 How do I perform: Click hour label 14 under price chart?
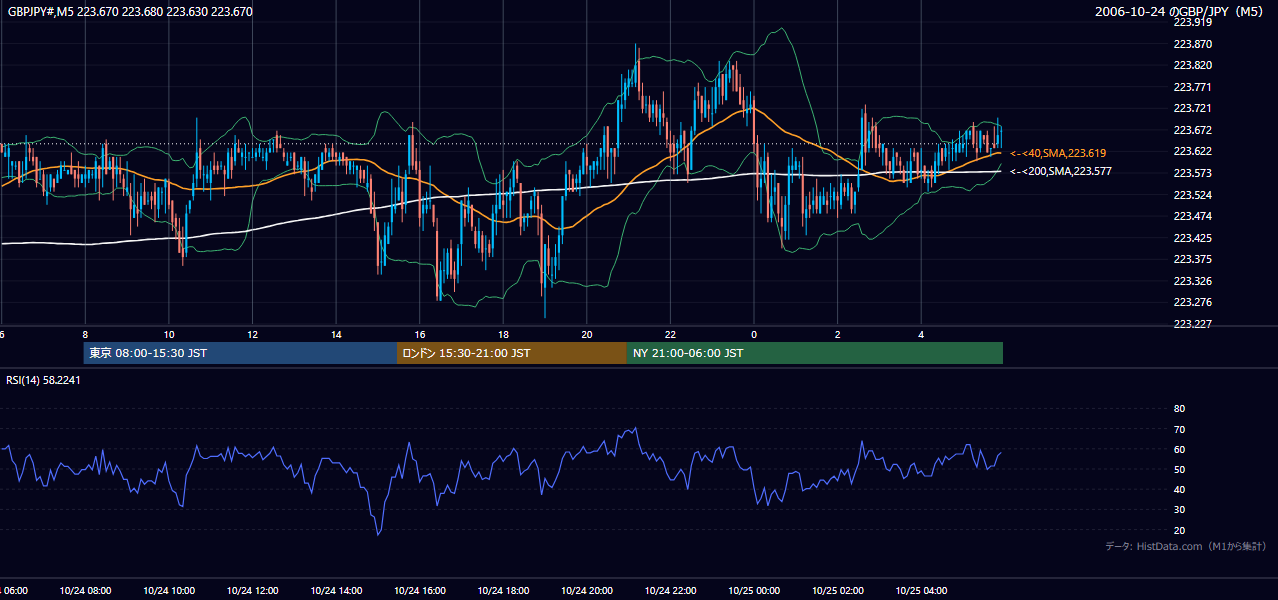(336, 335)
